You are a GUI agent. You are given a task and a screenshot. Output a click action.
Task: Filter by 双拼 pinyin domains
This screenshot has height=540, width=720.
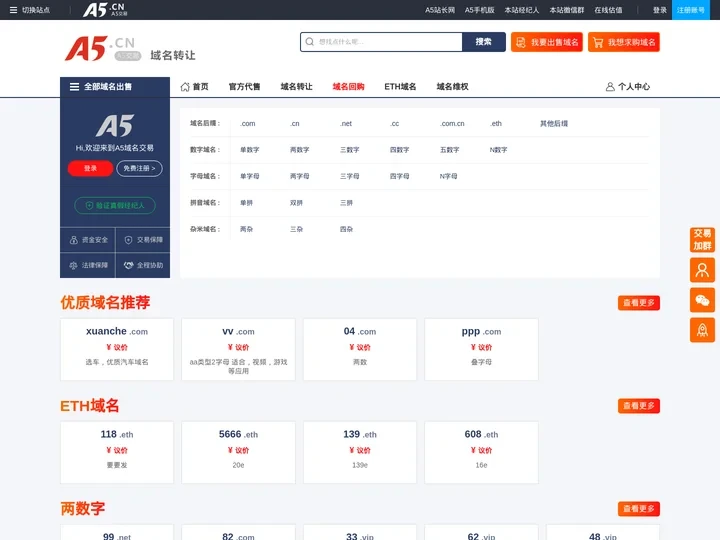(296, 202)
